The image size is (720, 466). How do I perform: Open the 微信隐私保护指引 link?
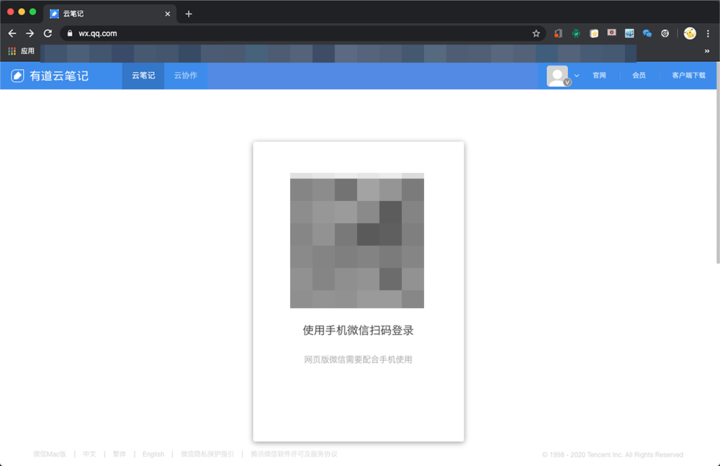207,454
